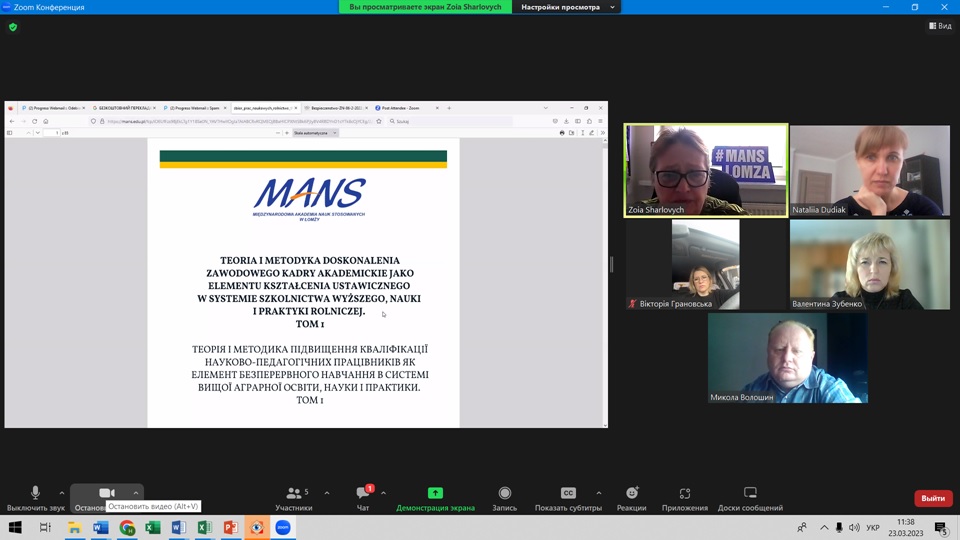
Task: Open PowerPoint from taskbar
Action: tap(231, 527)
